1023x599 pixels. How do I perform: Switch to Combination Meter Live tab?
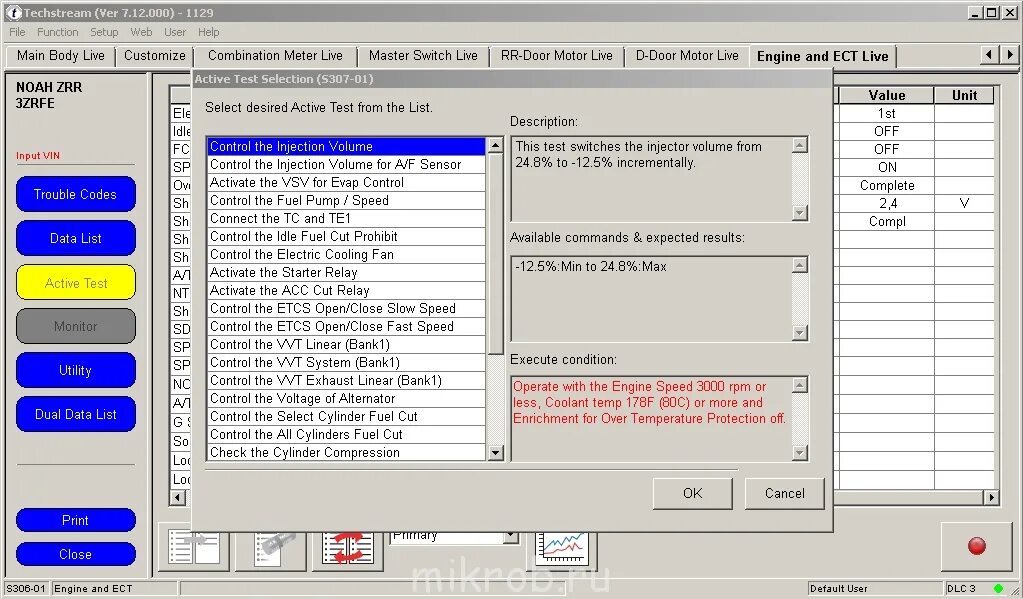coord(275,56)
